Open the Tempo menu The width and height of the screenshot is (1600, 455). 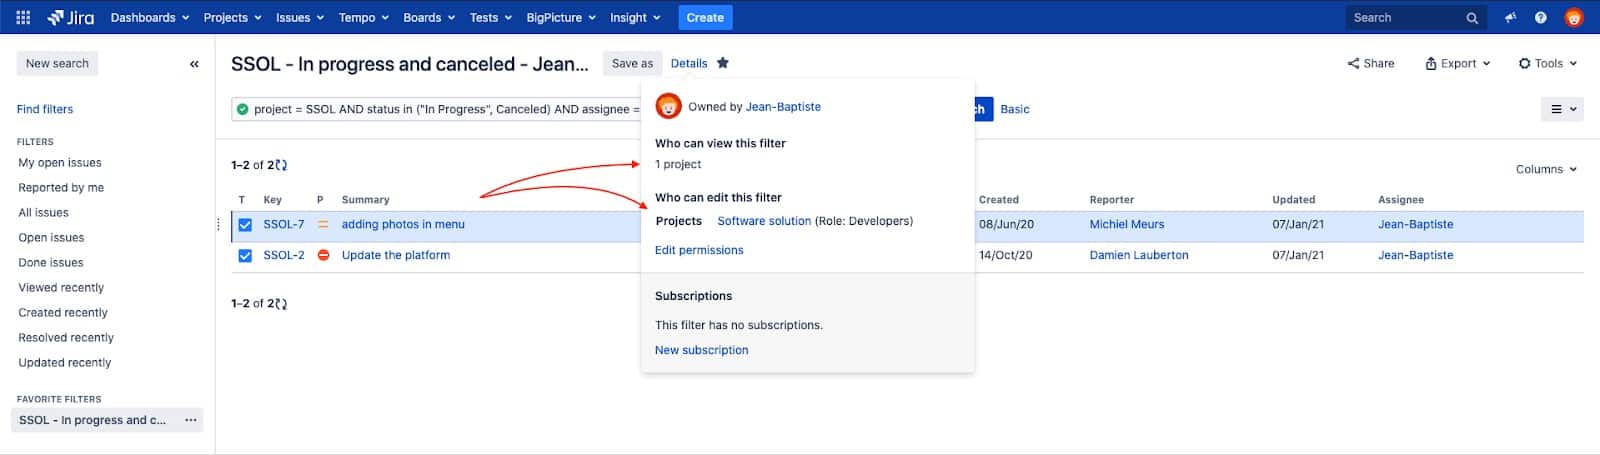pyautogui.click(x=364, y=17)
